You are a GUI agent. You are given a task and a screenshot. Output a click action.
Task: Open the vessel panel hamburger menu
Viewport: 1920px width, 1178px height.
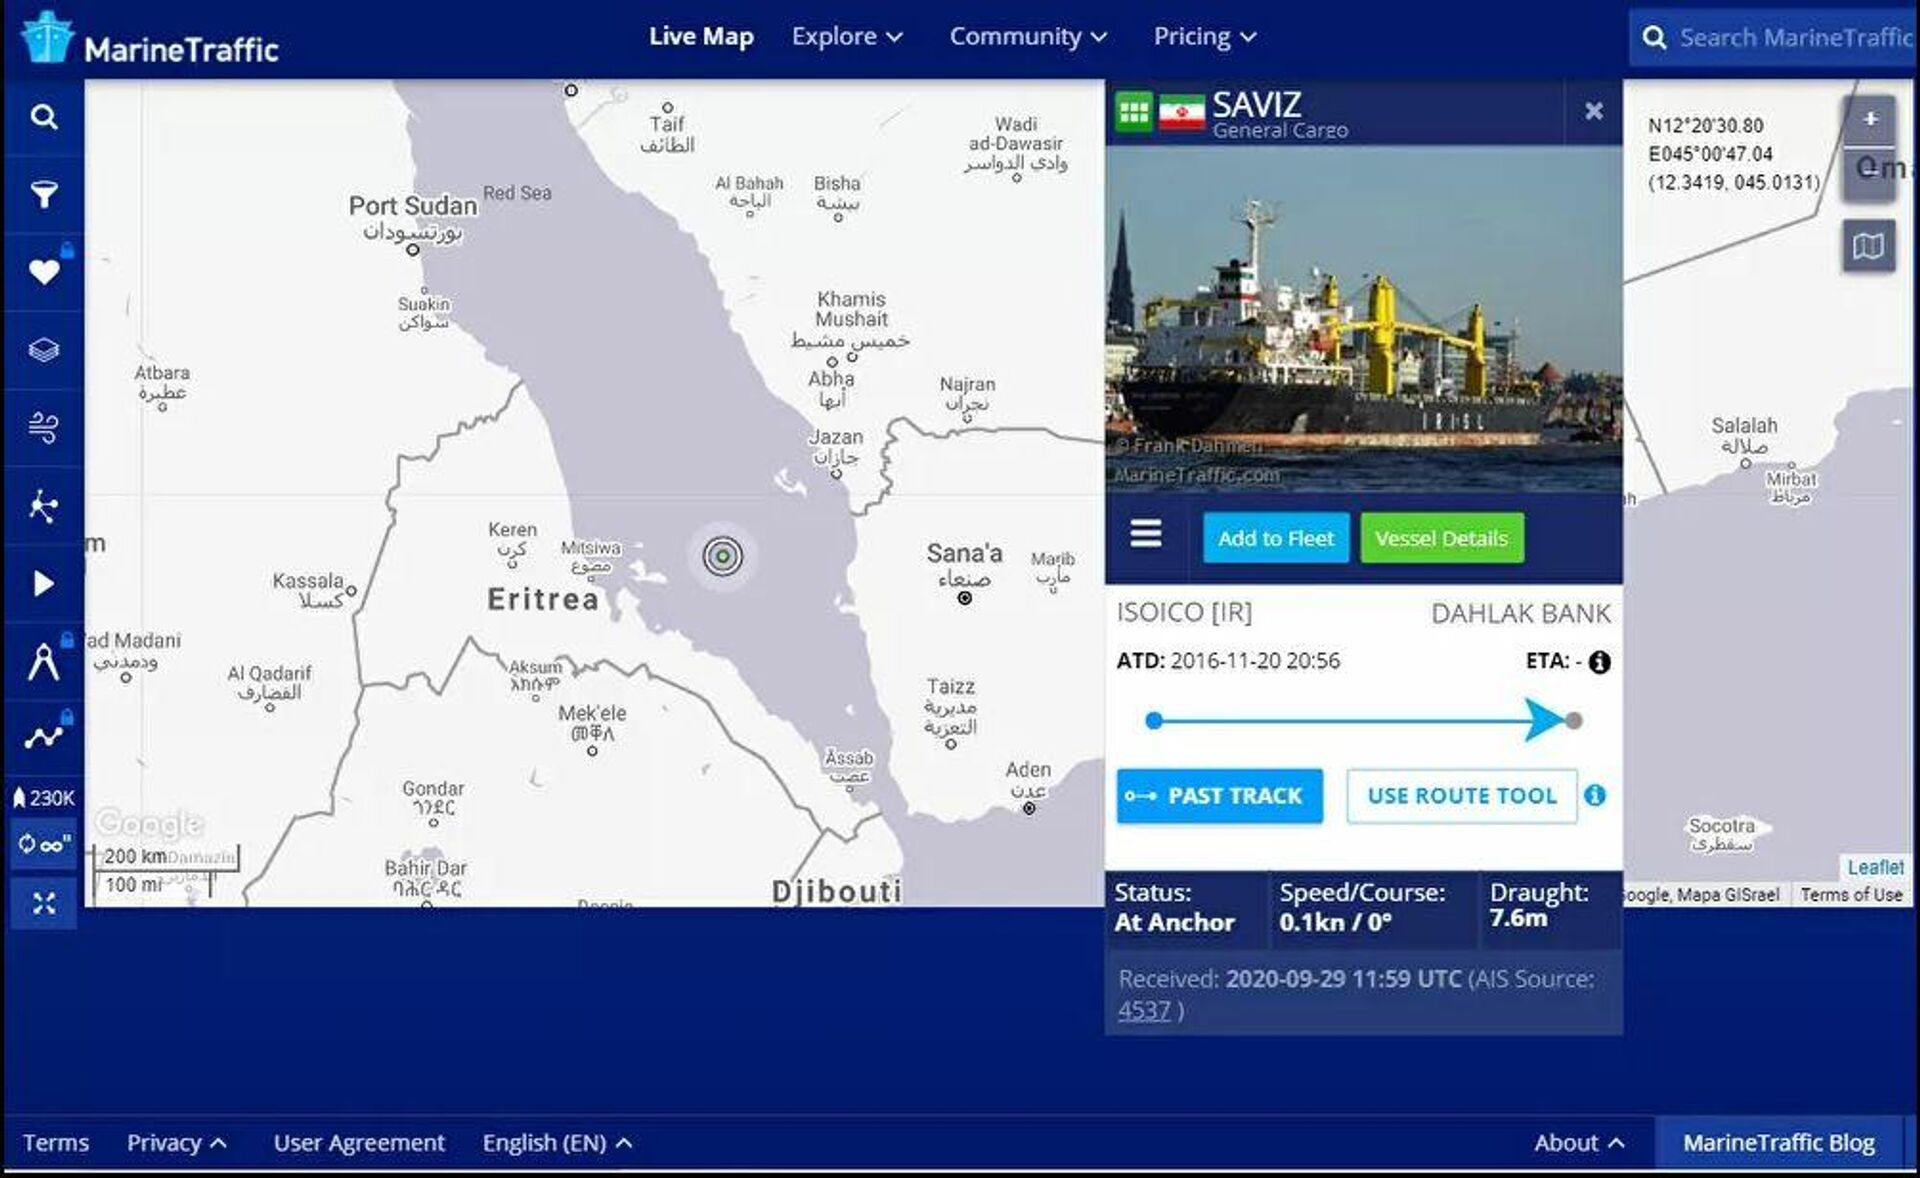pos(1146,535)
